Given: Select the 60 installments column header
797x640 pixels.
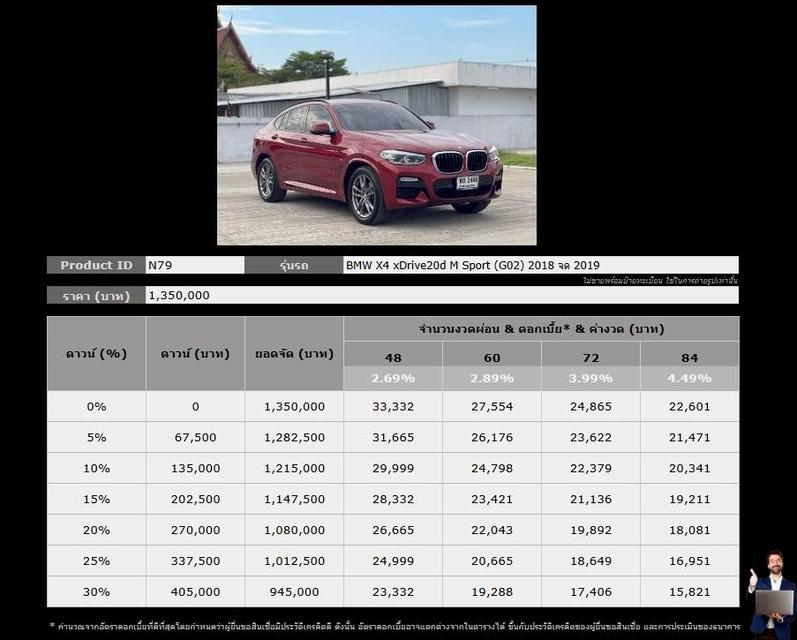Looking at the screenshot, I should coord(492,357).
